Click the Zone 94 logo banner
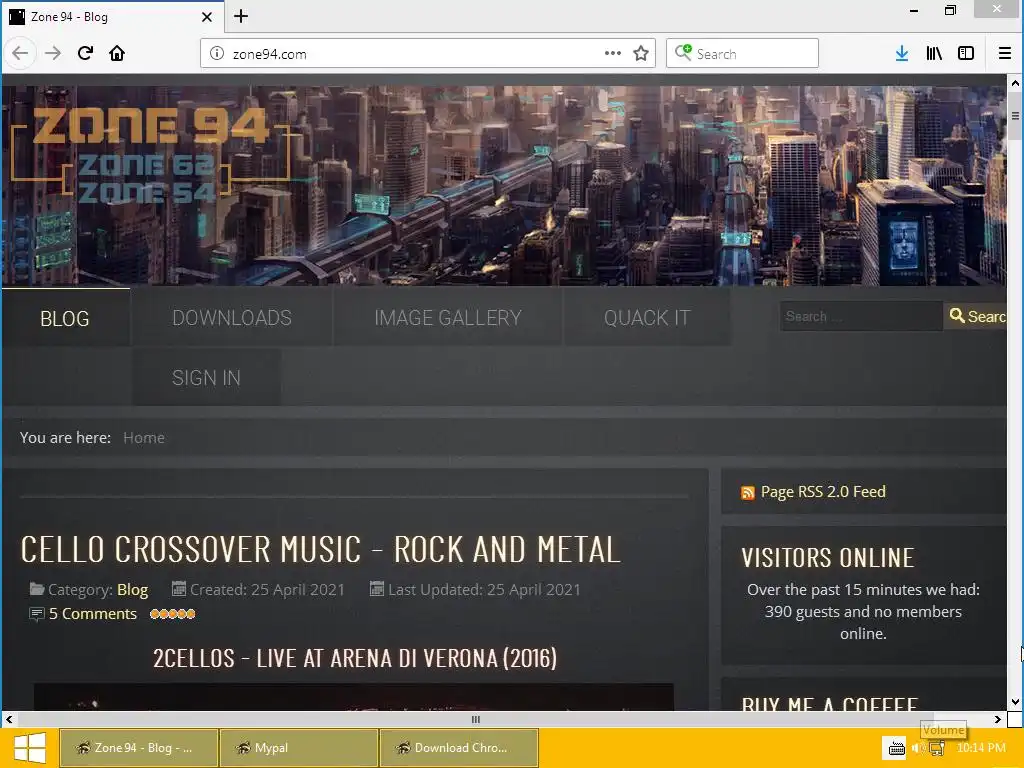1024x768 pixels. coord(150,155)
